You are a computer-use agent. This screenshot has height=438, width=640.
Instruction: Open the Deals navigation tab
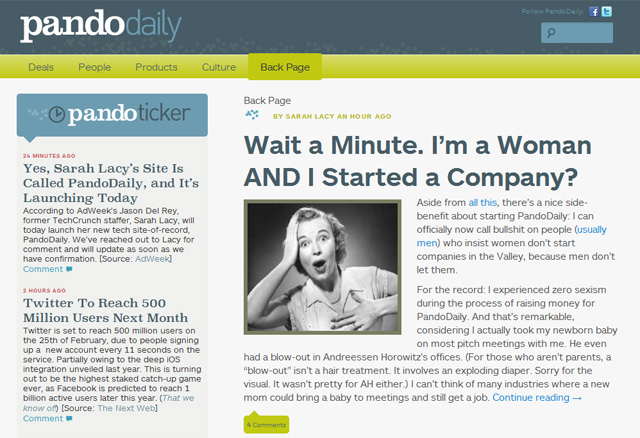pos(41,67)
